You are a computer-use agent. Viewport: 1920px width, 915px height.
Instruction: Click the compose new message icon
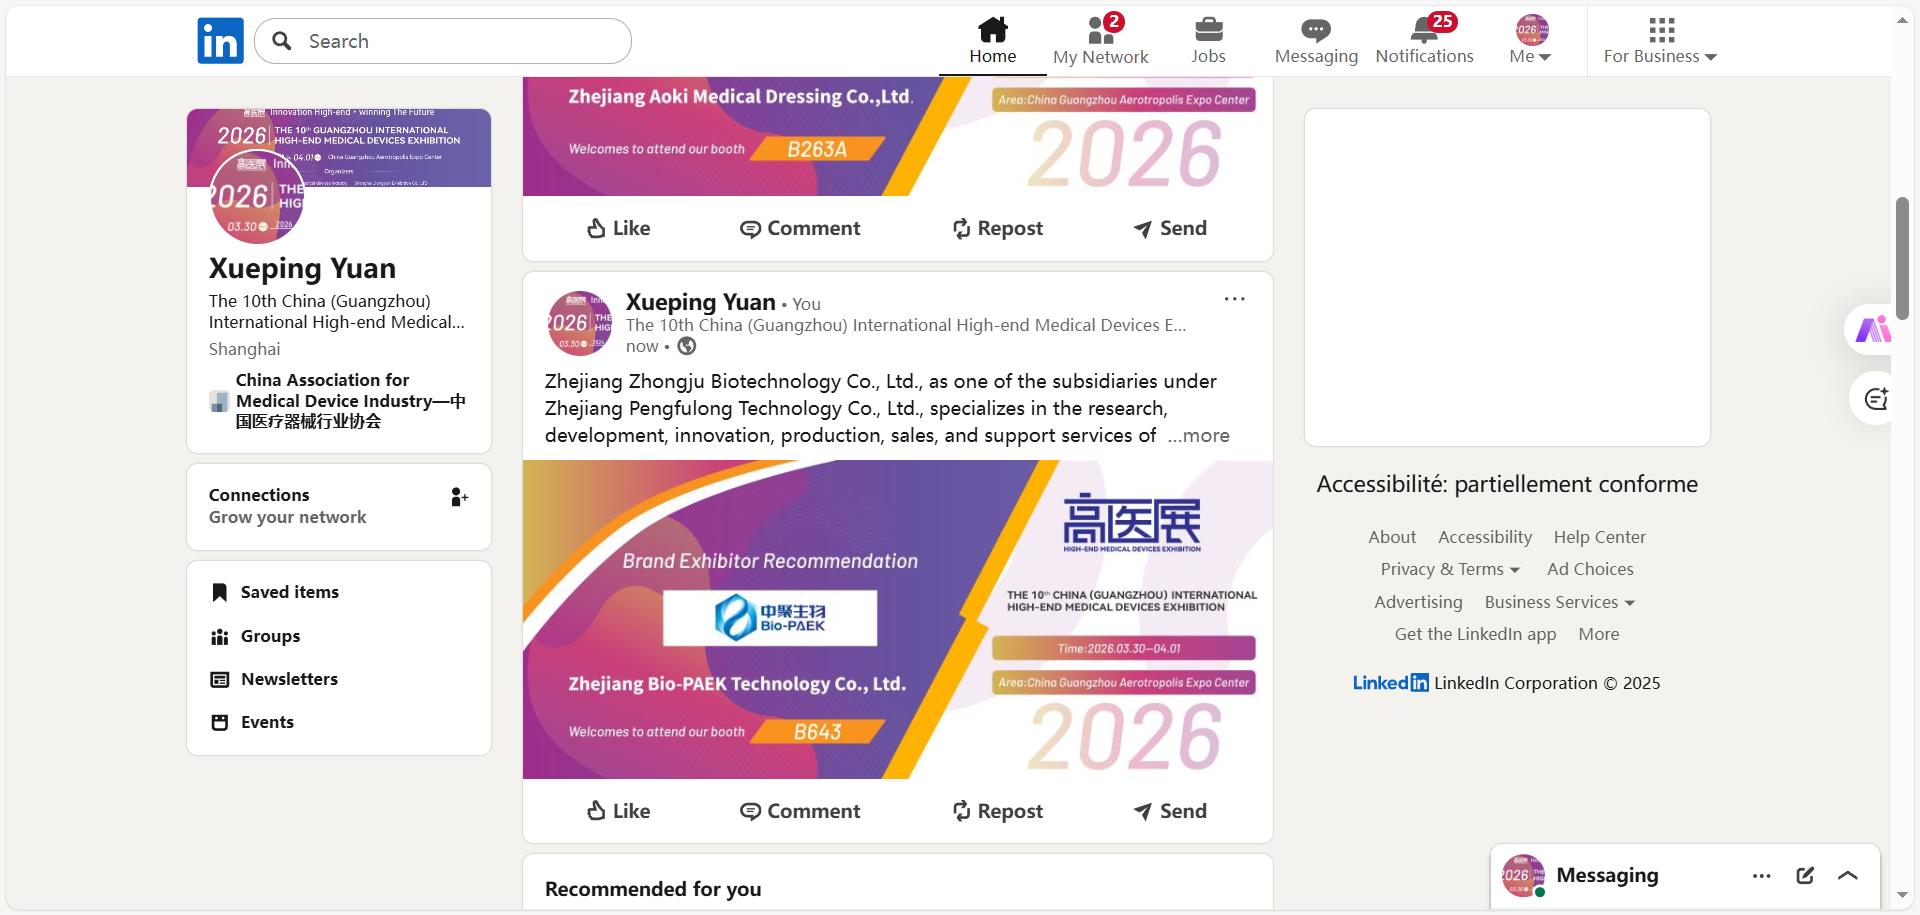click(1805, 876)
